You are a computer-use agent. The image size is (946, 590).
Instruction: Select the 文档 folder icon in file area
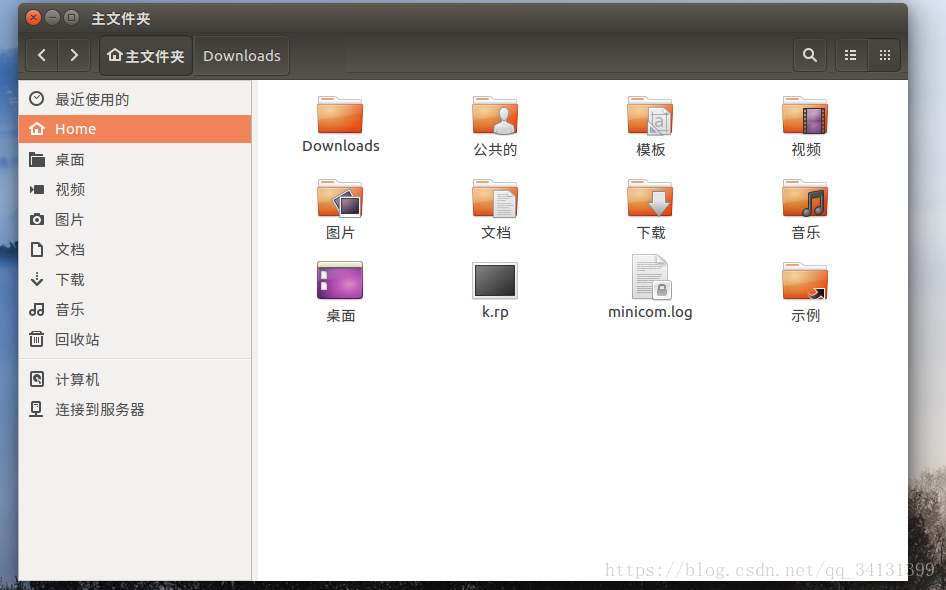click(x=495, y=198)
